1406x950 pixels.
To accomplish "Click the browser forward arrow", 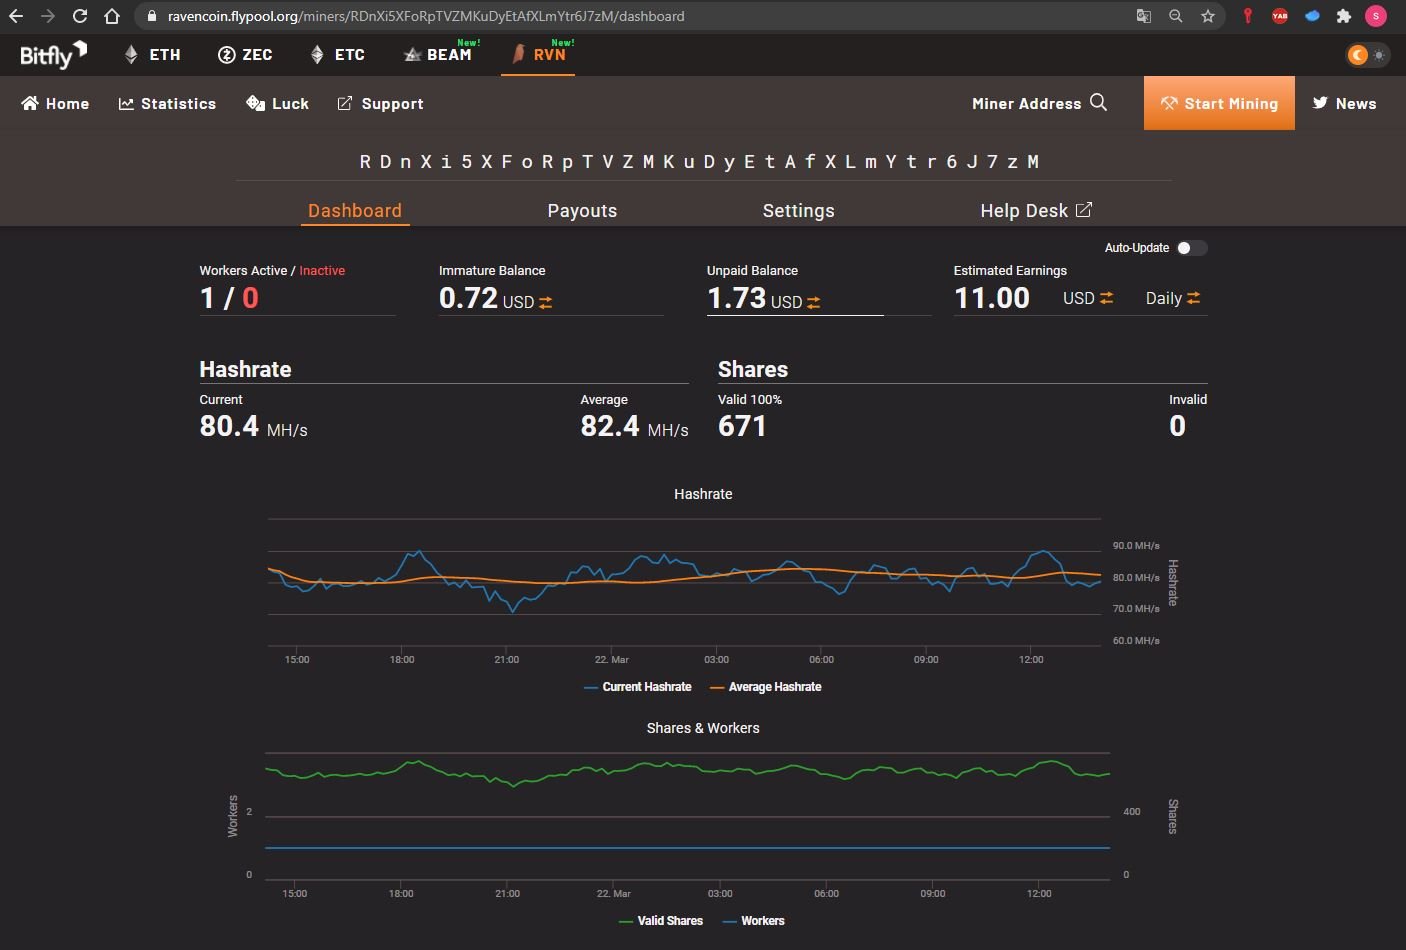I will tap(48, 16).
